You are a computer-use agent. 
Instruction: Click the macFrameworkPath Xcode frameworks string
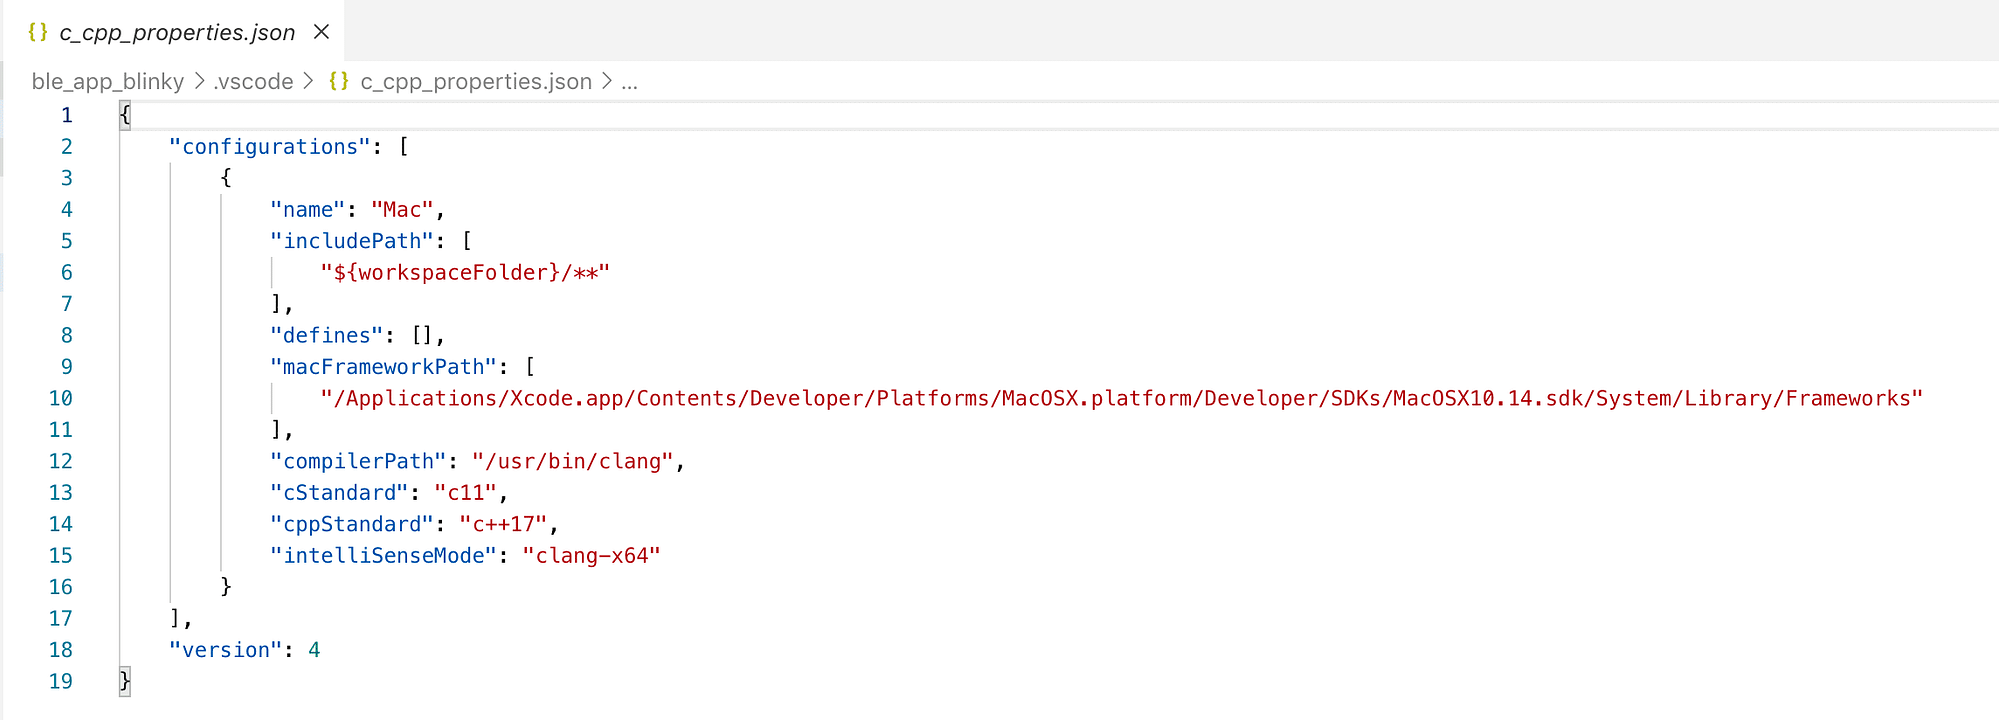click(1121, 398)
